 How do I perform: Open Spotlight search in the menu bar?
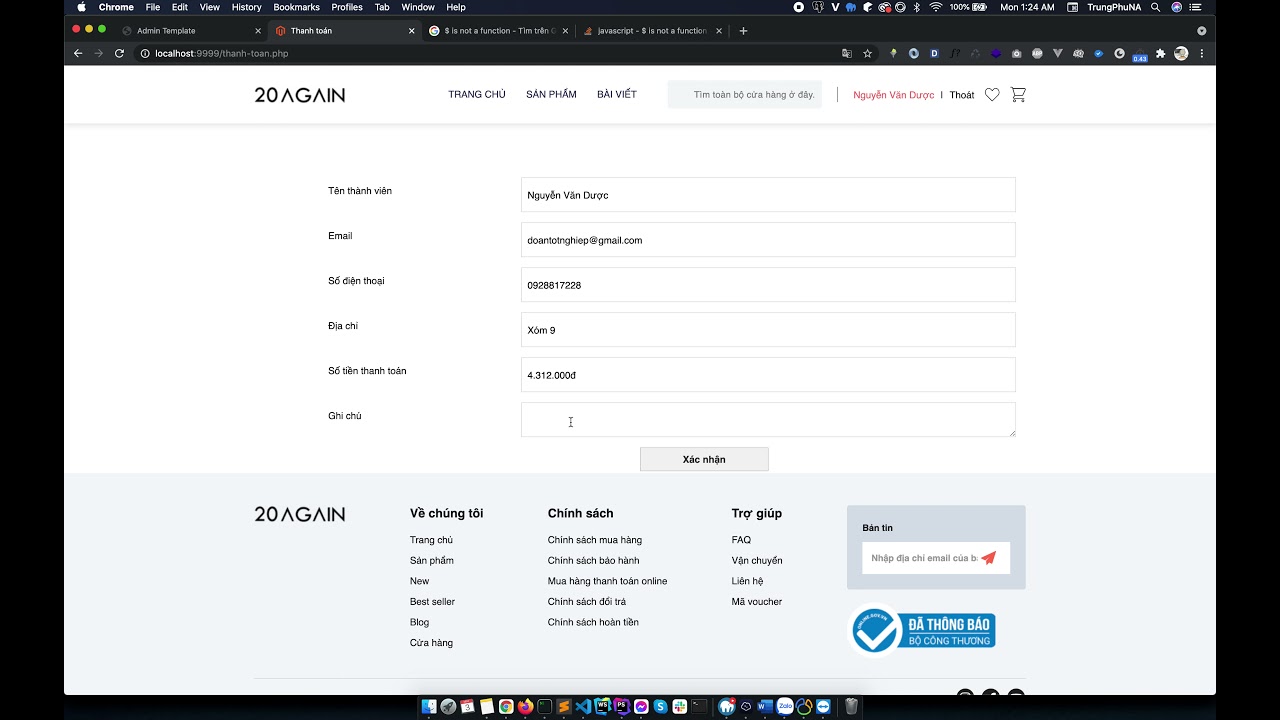(x=1155, y=7)
